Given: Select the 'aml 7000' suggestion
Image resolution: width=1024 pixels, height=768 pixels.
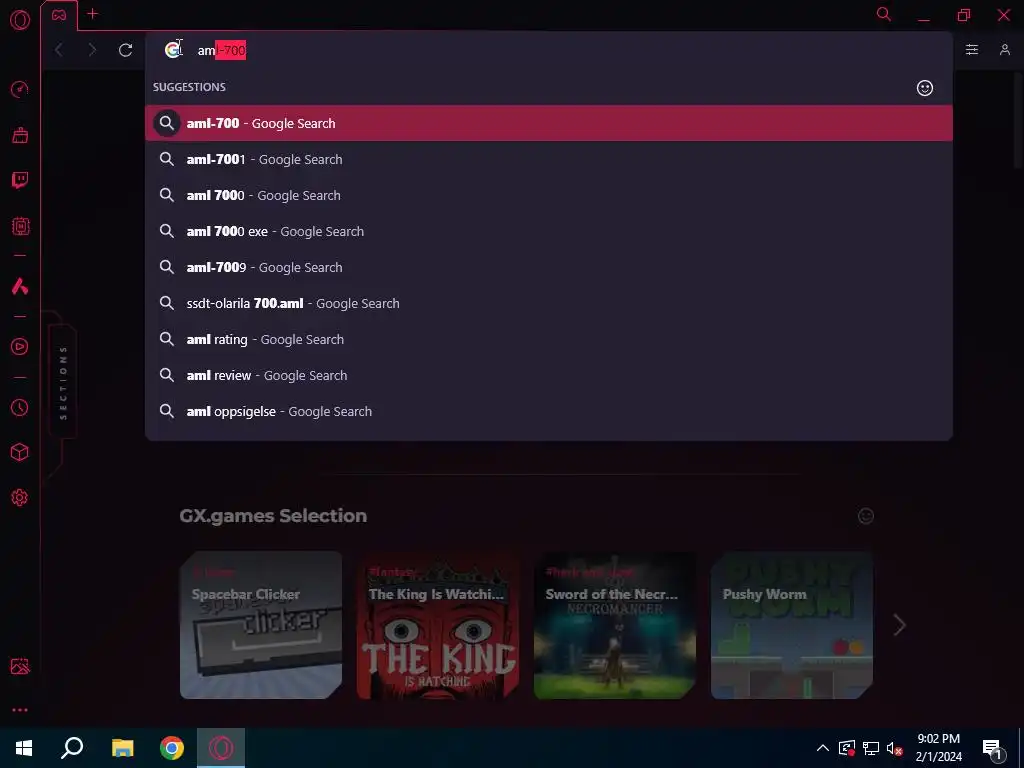Looking at the screenshot, I should [549, 195].
